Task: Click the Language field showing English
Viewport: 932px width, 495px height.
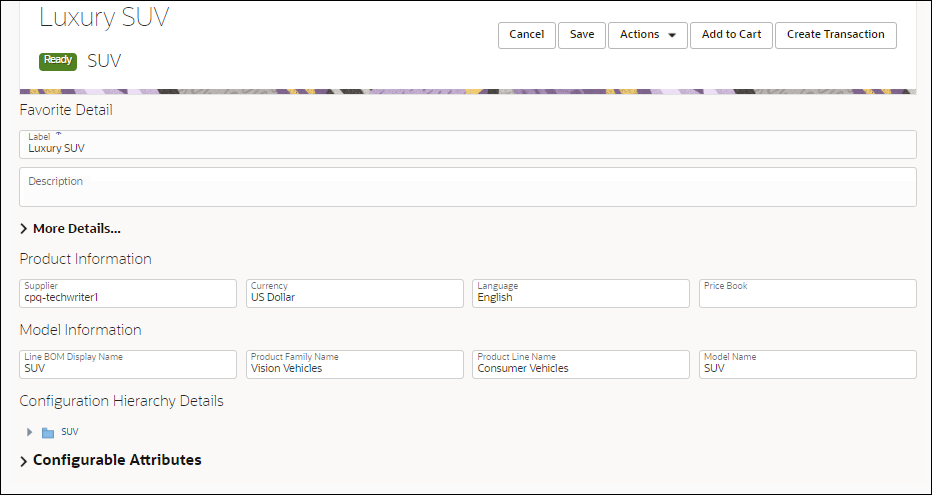Action: (580, 293)
